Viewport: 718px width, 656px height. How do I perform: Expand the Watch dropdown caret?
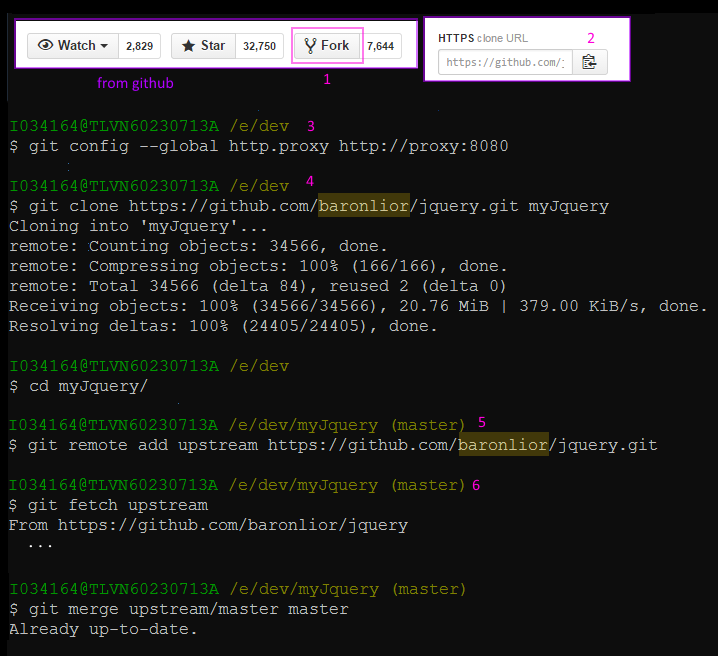[105, 46]
